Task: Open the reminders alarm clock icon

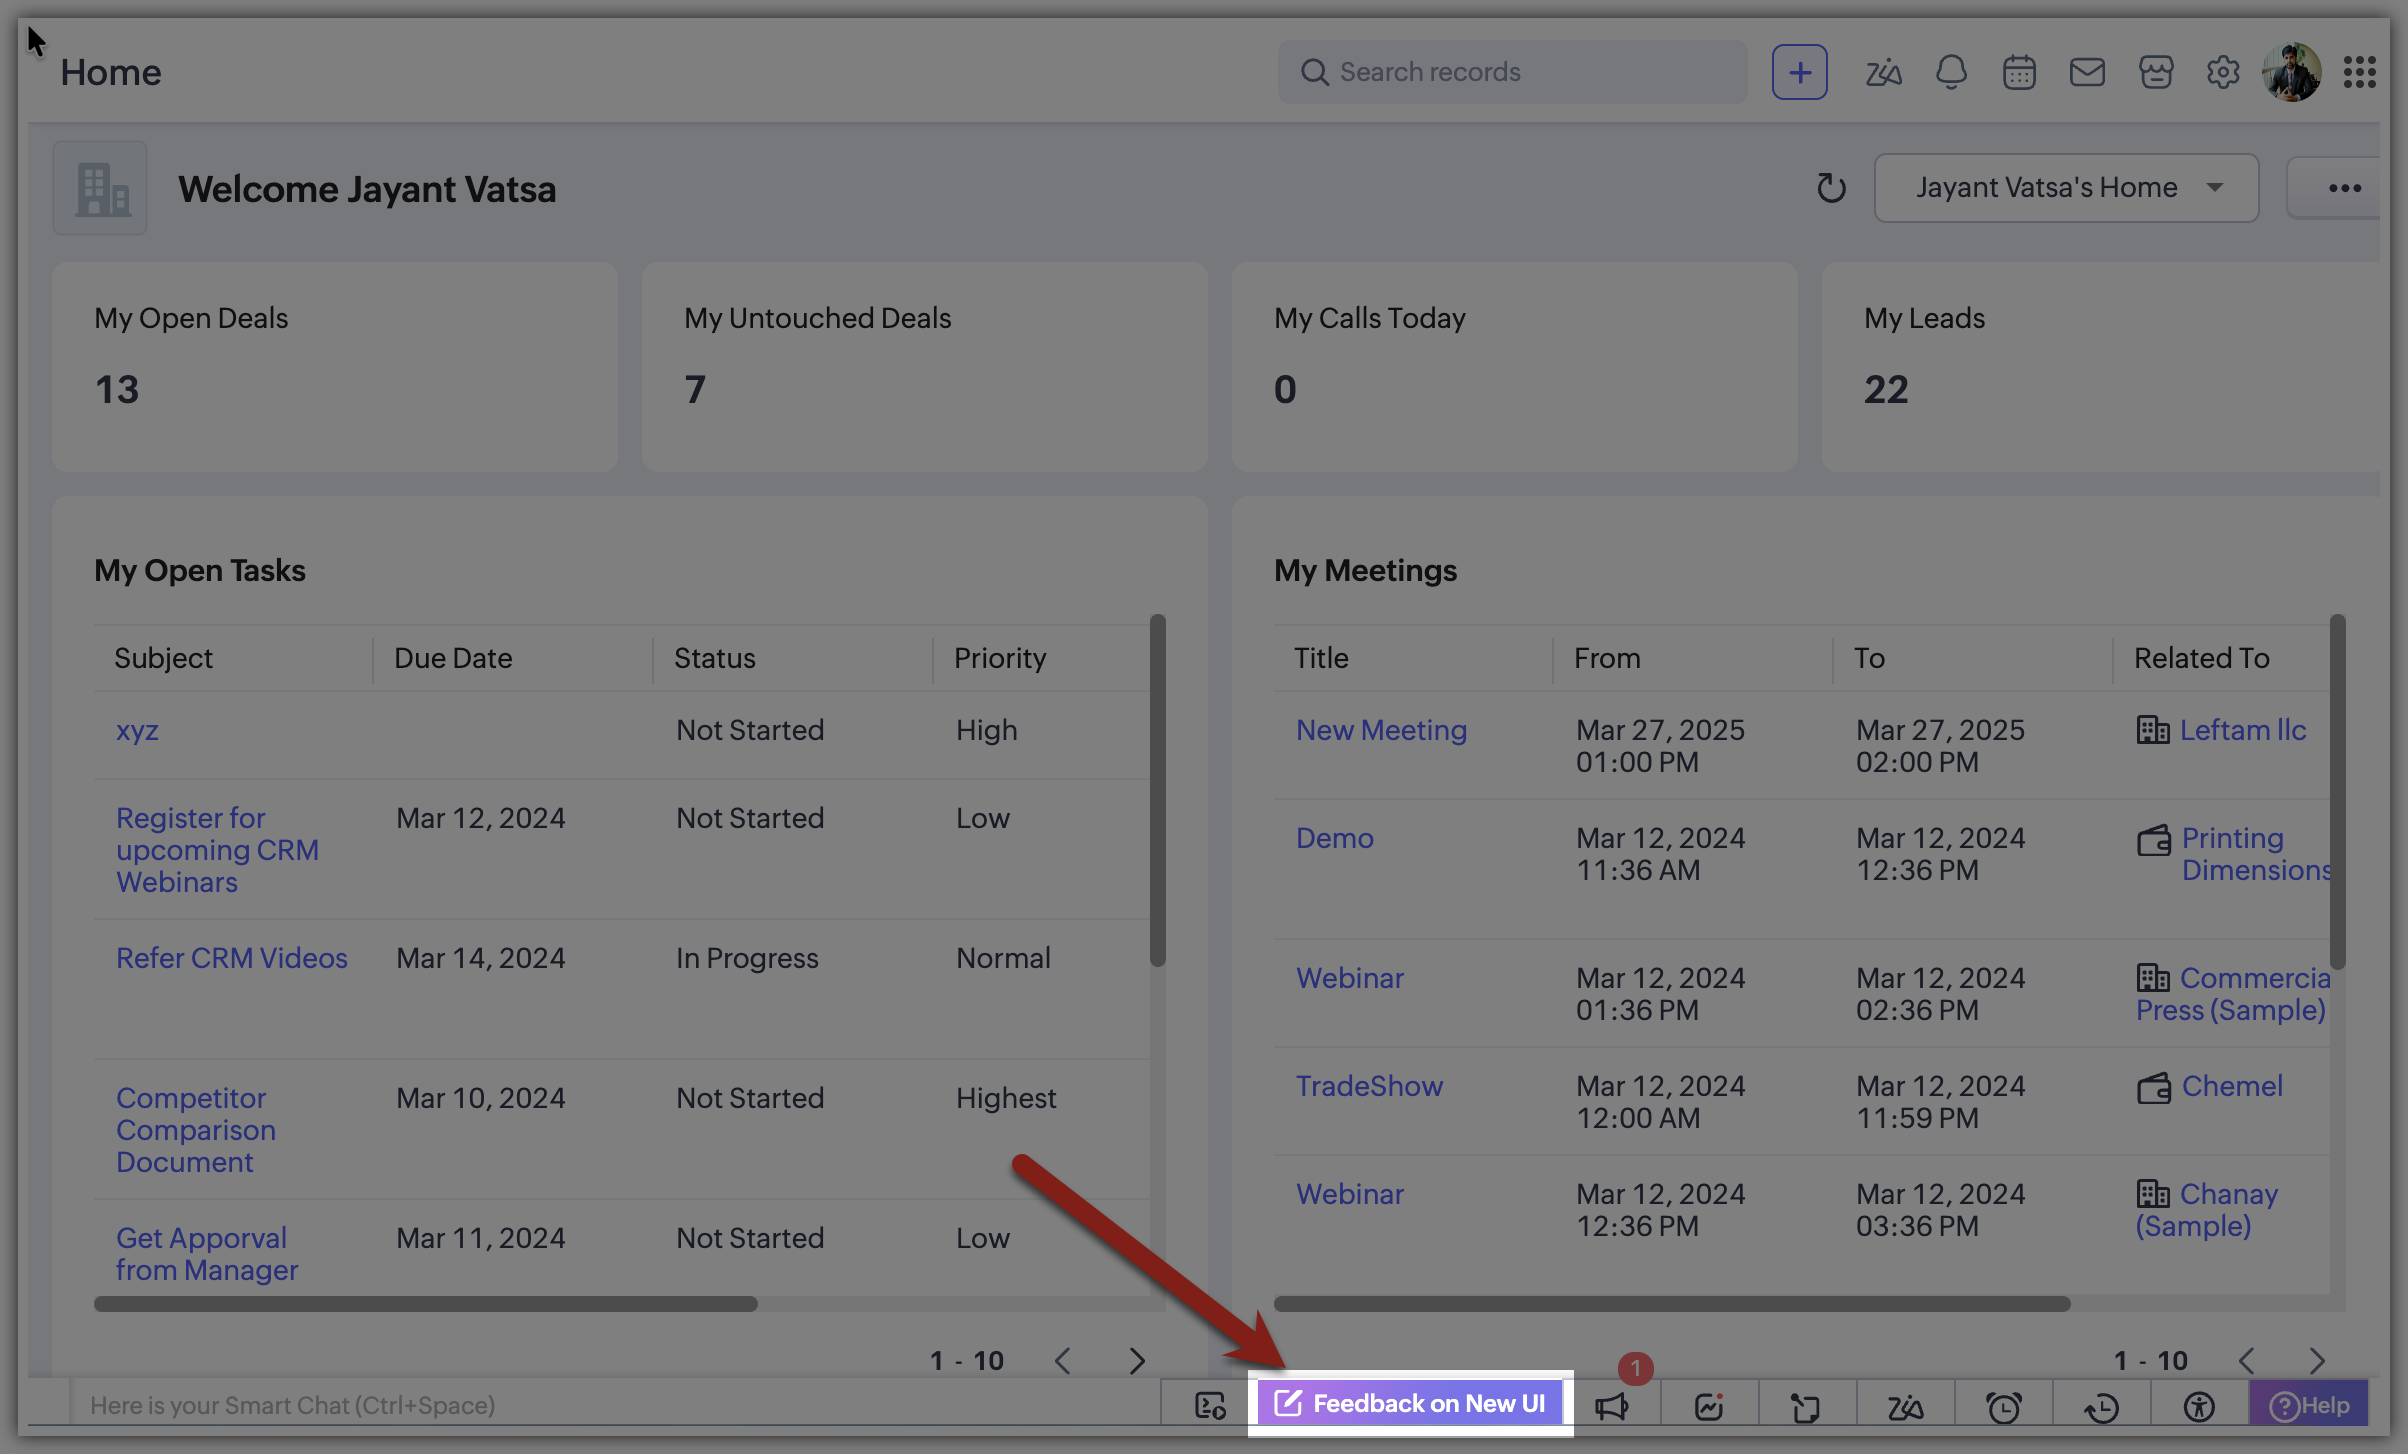Action: coord(2003,1407)
